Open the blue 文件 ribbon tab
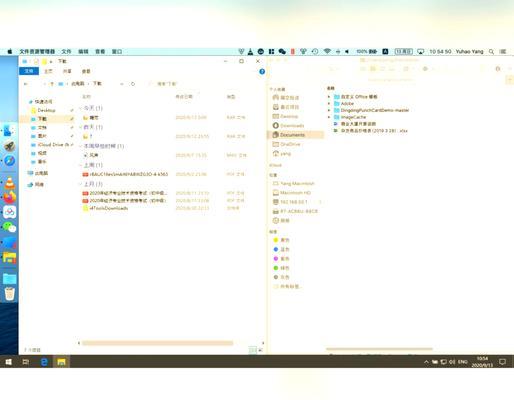 pyautogui.click(x=29, y=71)
